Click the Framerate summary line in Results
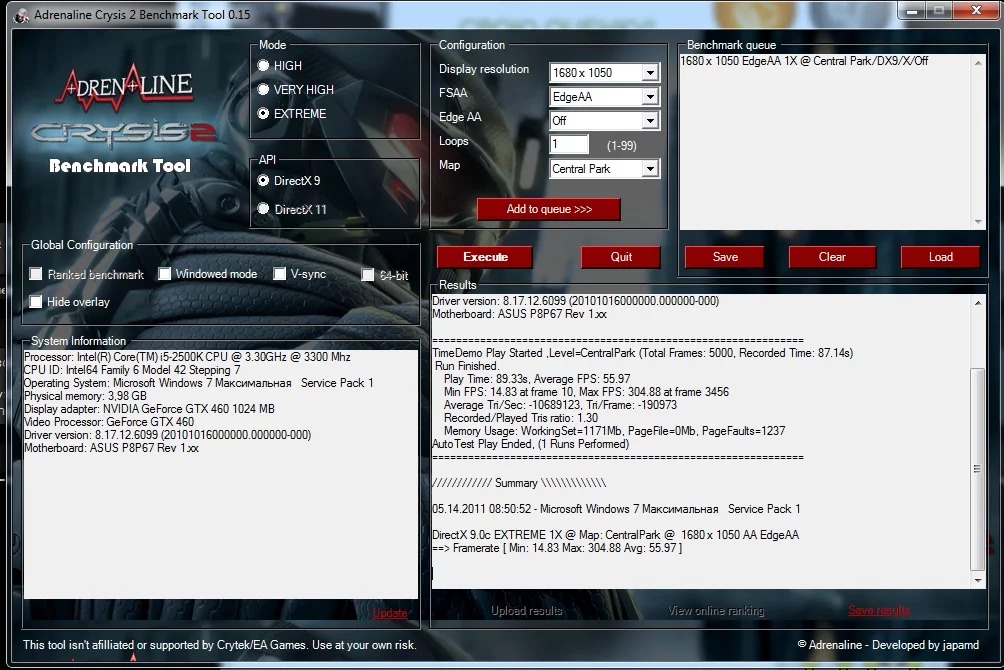This screenshot has width=1004, height=670. (x=557, y=548)
